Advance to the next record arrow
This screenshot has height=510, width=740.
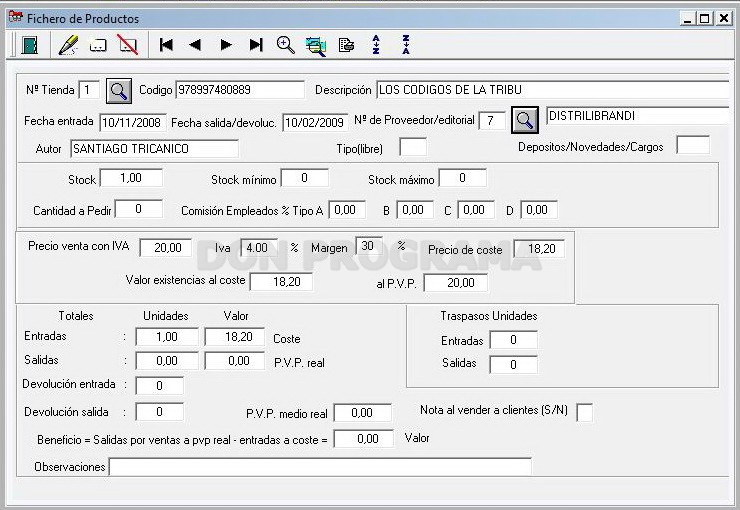click(x=226, y=45)
